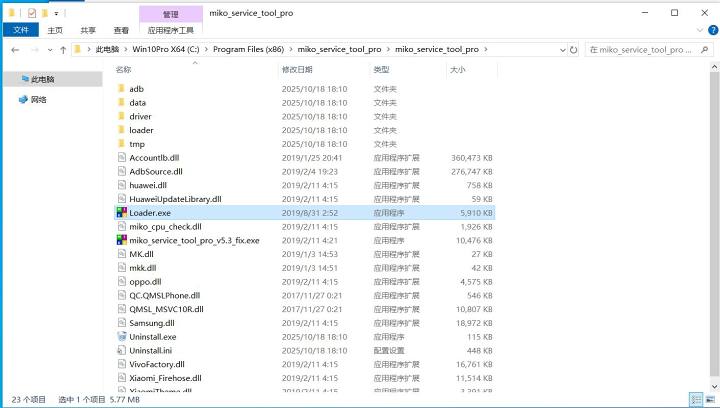Click the quick access properties checkmark icon
The height and width of the screenshot is (408, 720).
pyautogui.click(x=32, y=13)
